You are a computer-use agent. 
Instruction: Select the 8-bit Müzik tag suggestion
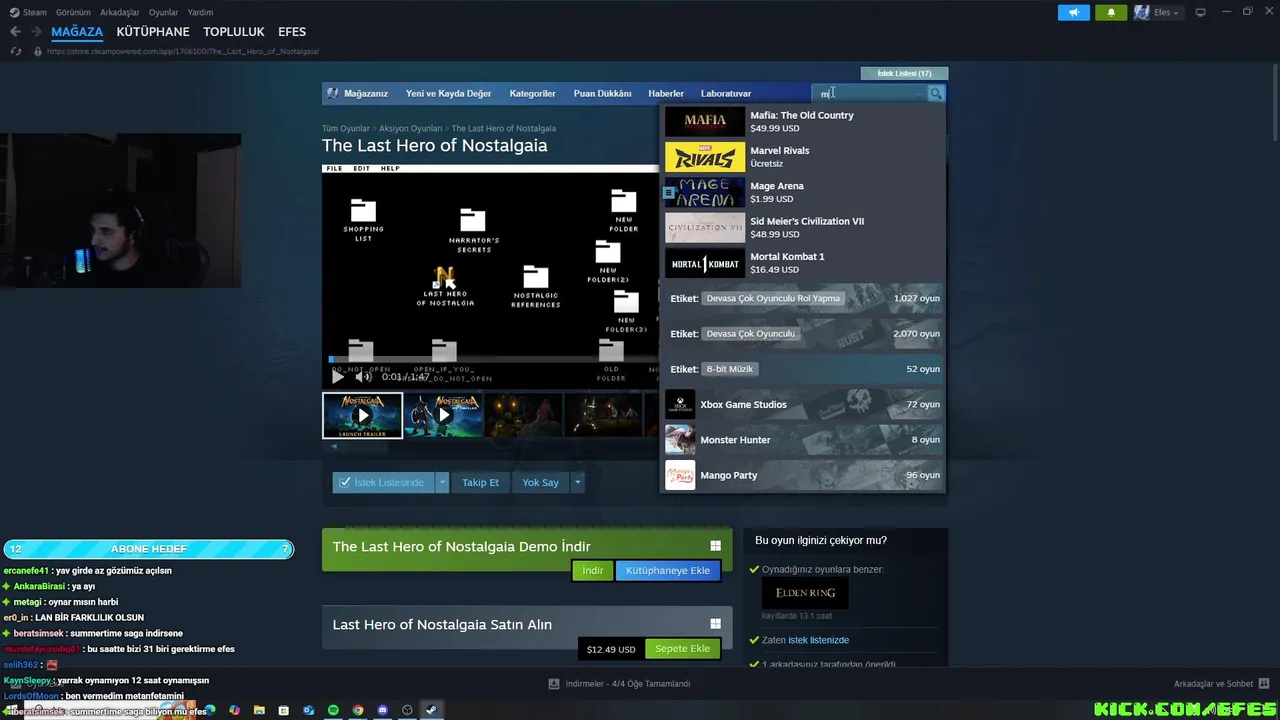click(x=802, y=369)
